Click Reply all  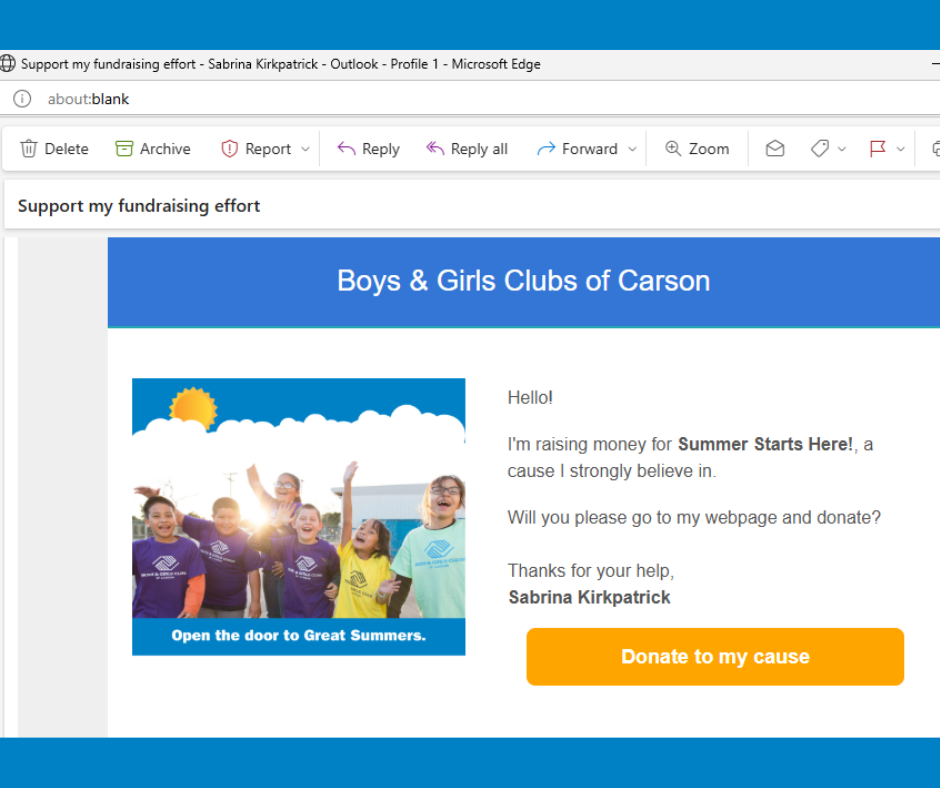(x=466, y=148)
